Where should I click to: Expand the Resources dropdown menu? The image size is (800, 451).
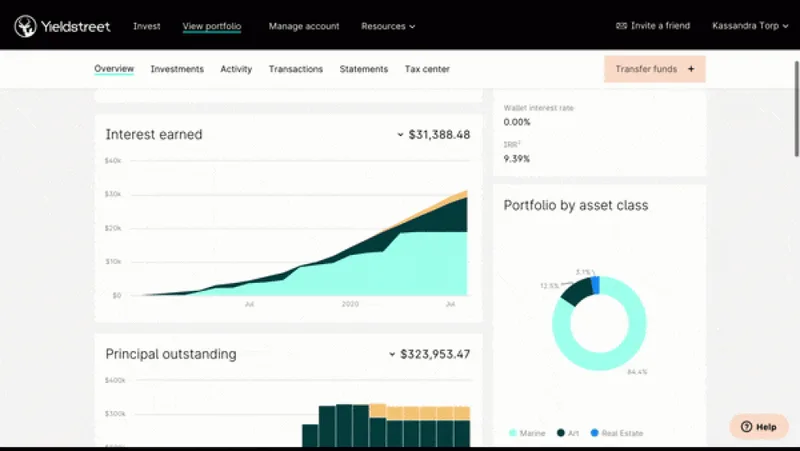[x=388, y=26]
